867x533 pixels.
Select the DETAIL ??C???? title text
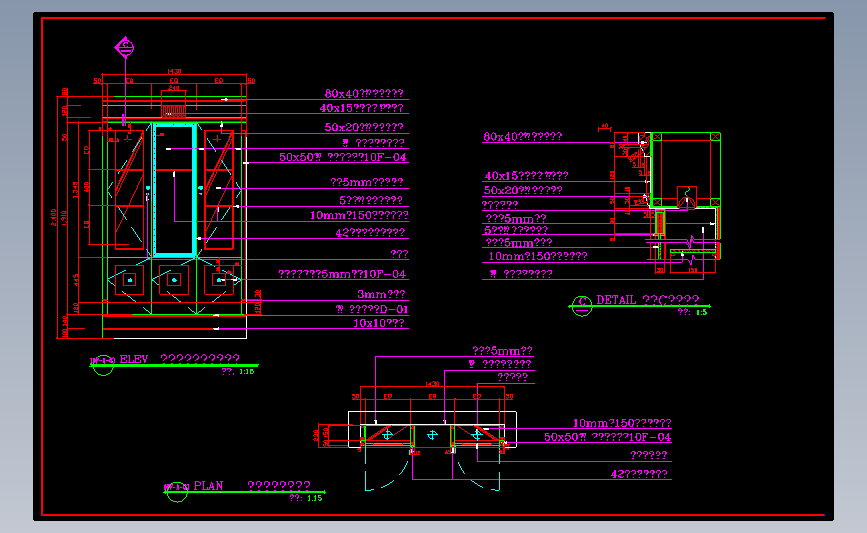[x=647, y=300]
